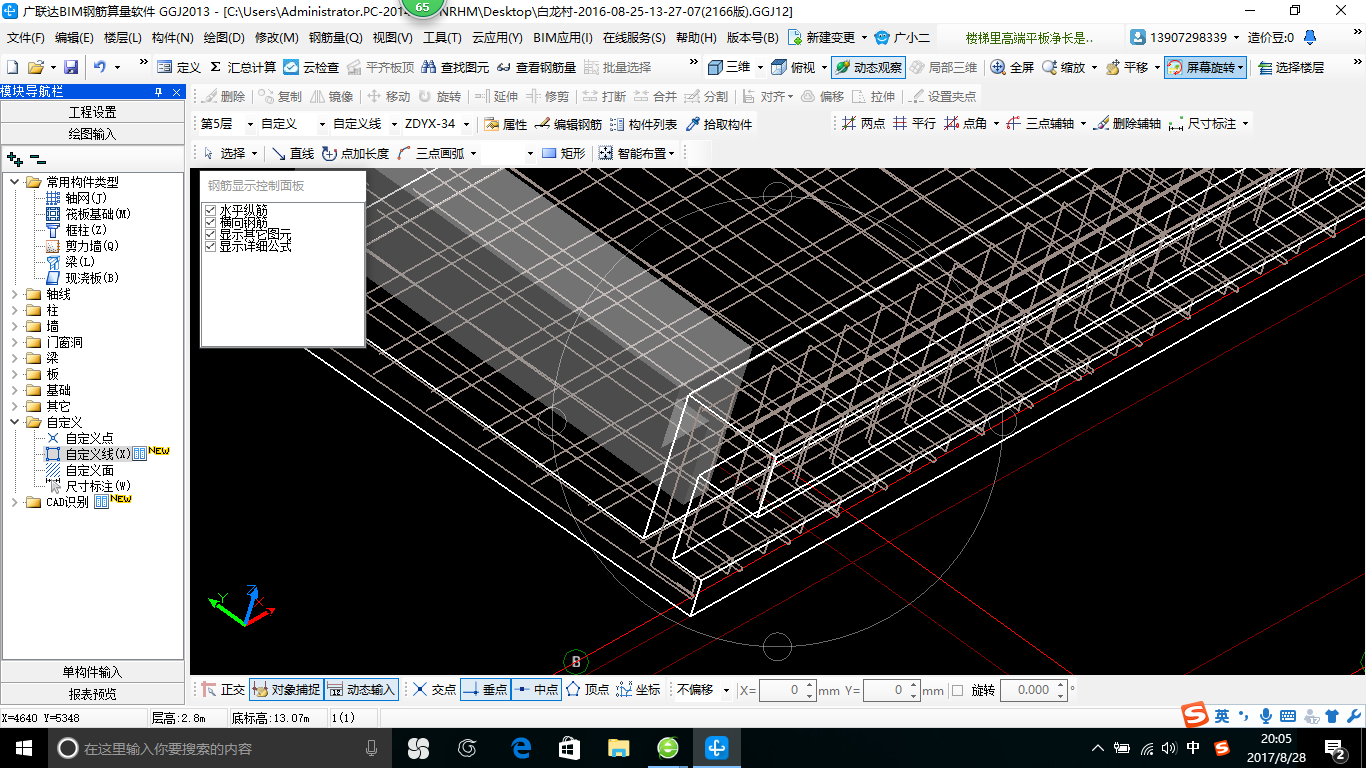Uncheck 横向钢筋 checkbox
This screenshot has width=1366, height=768.
coord(210,222)
